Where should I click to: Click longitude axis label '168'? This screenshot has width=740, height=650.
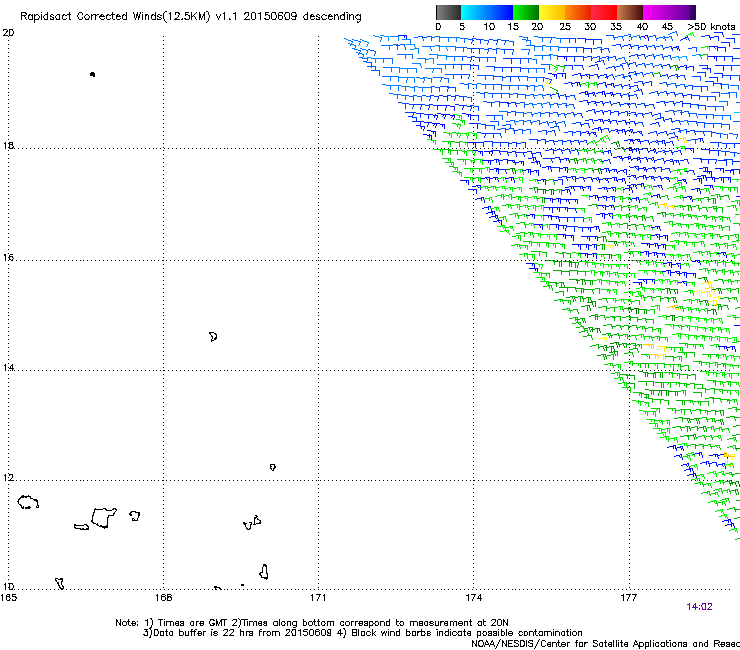click(x=163, y=598)
